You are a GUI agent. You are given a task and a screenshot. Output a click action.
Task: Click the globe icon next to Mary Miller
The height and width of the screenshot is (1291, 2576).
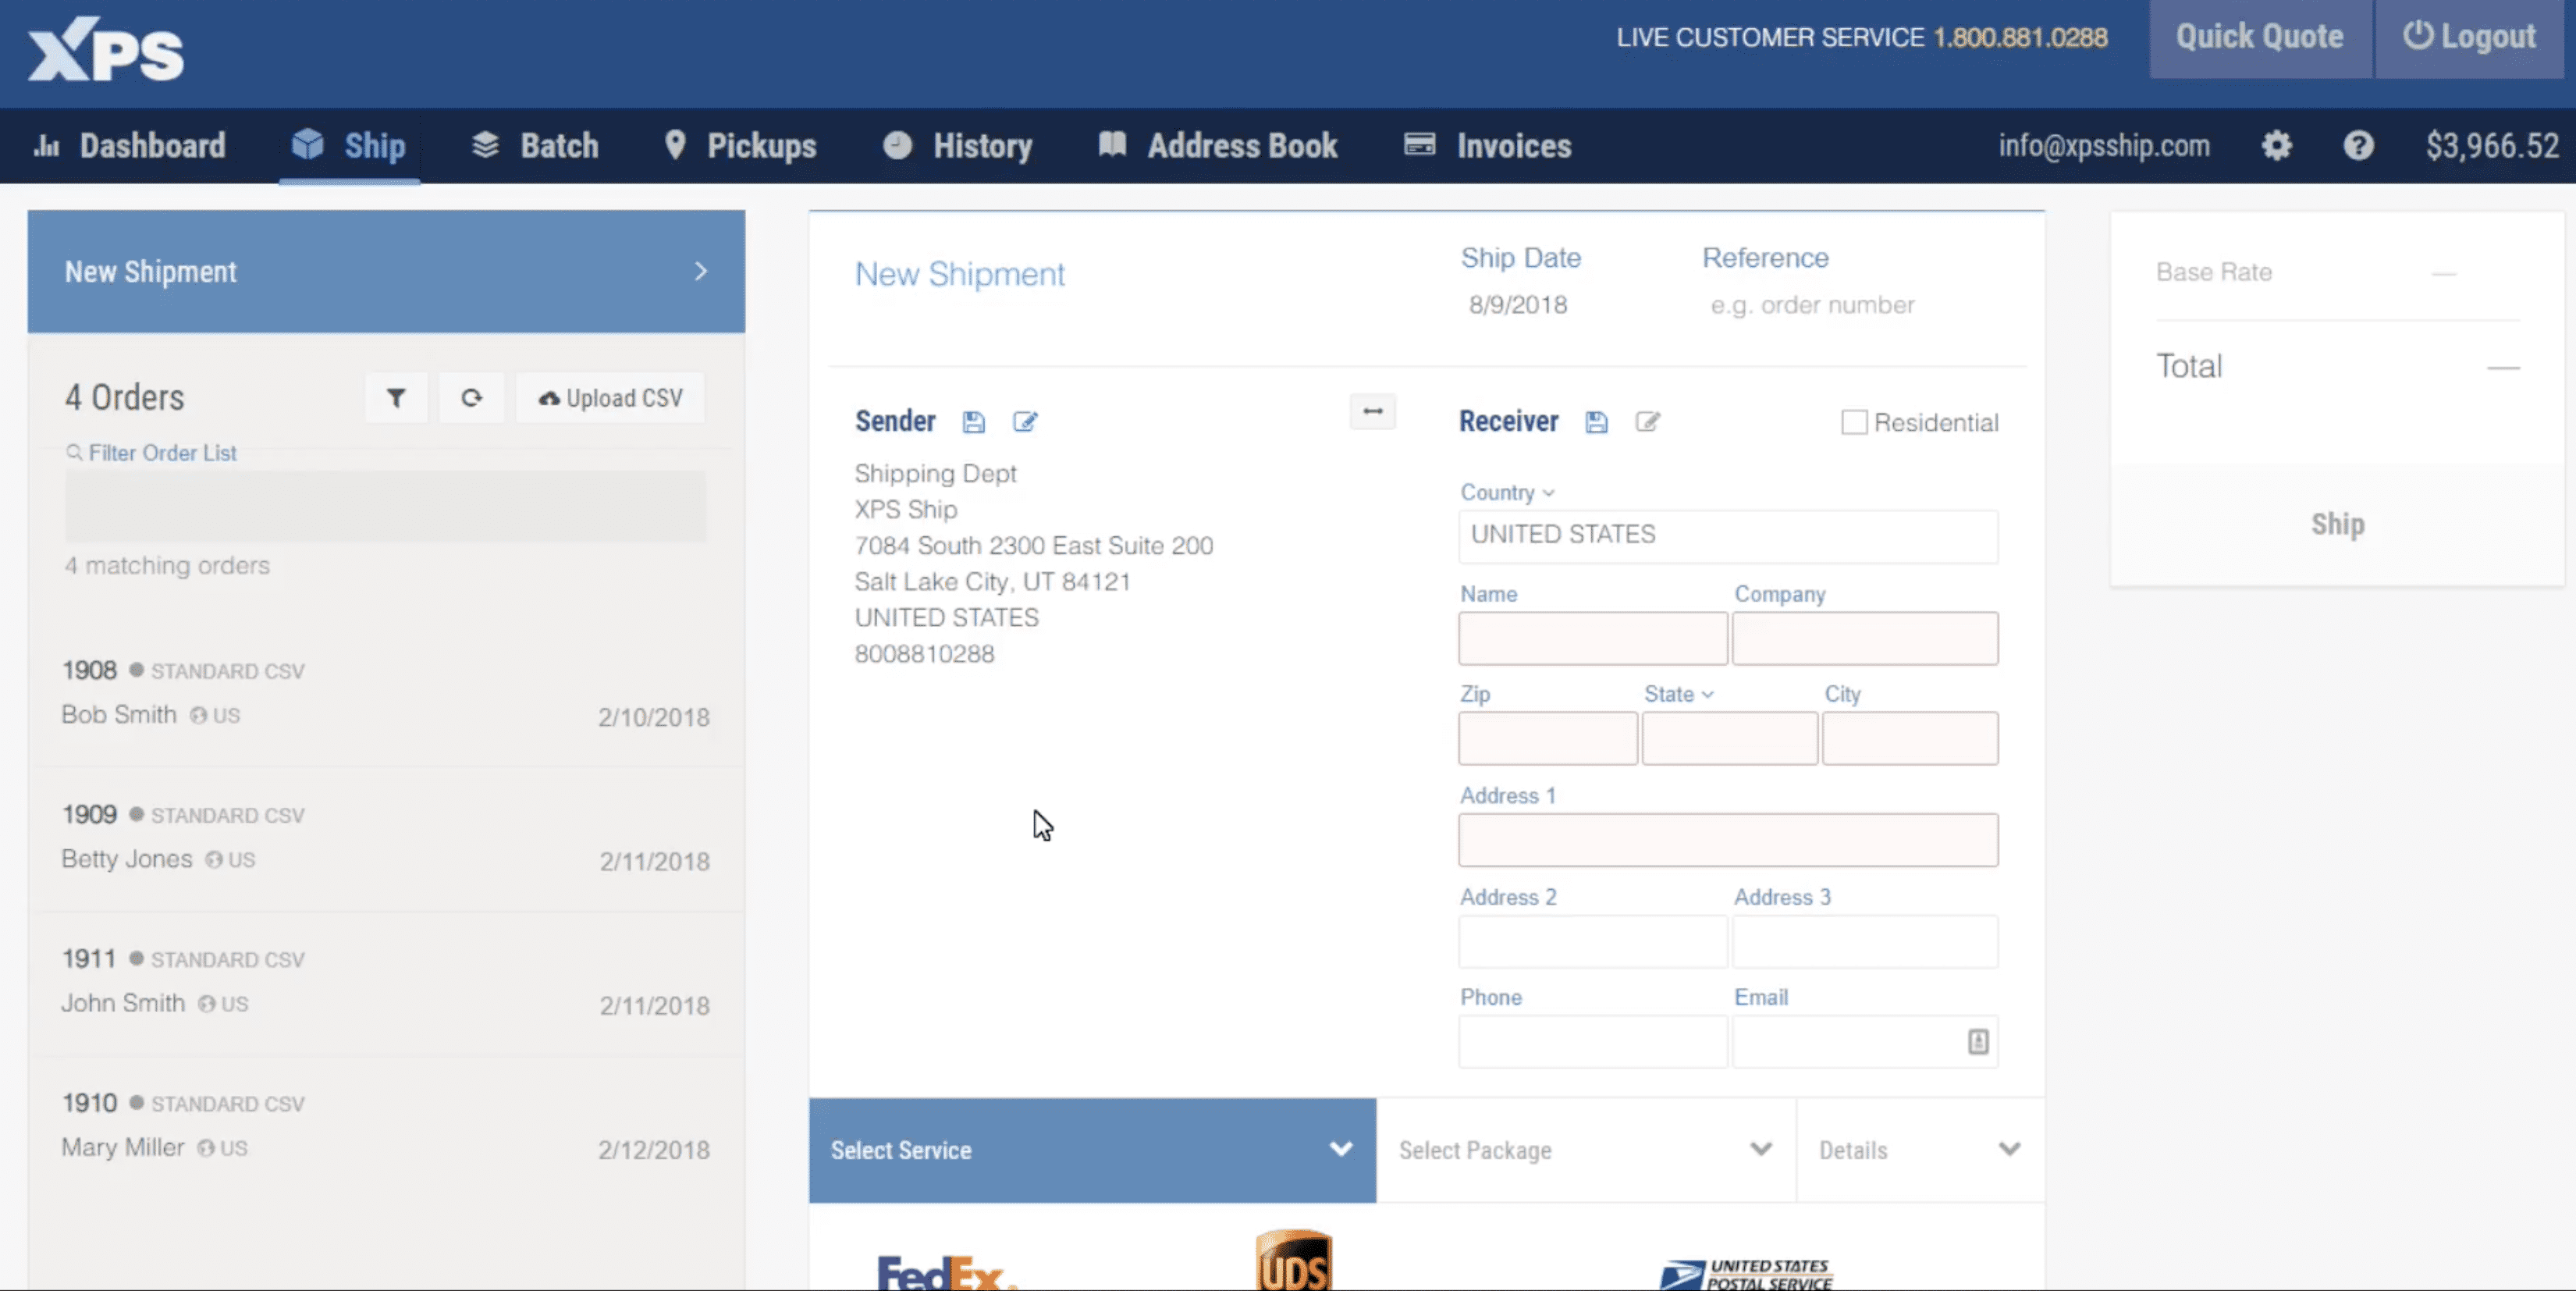pos(206,1148)
